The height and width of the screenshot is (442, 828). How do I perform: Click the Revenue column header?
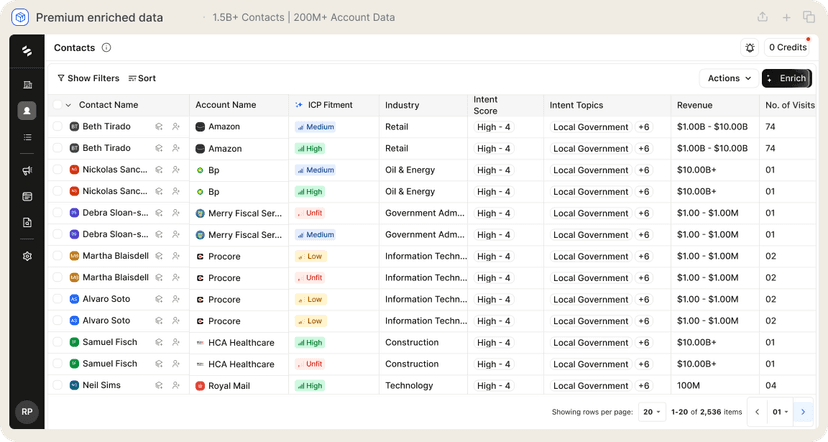(x=694, y=105)
